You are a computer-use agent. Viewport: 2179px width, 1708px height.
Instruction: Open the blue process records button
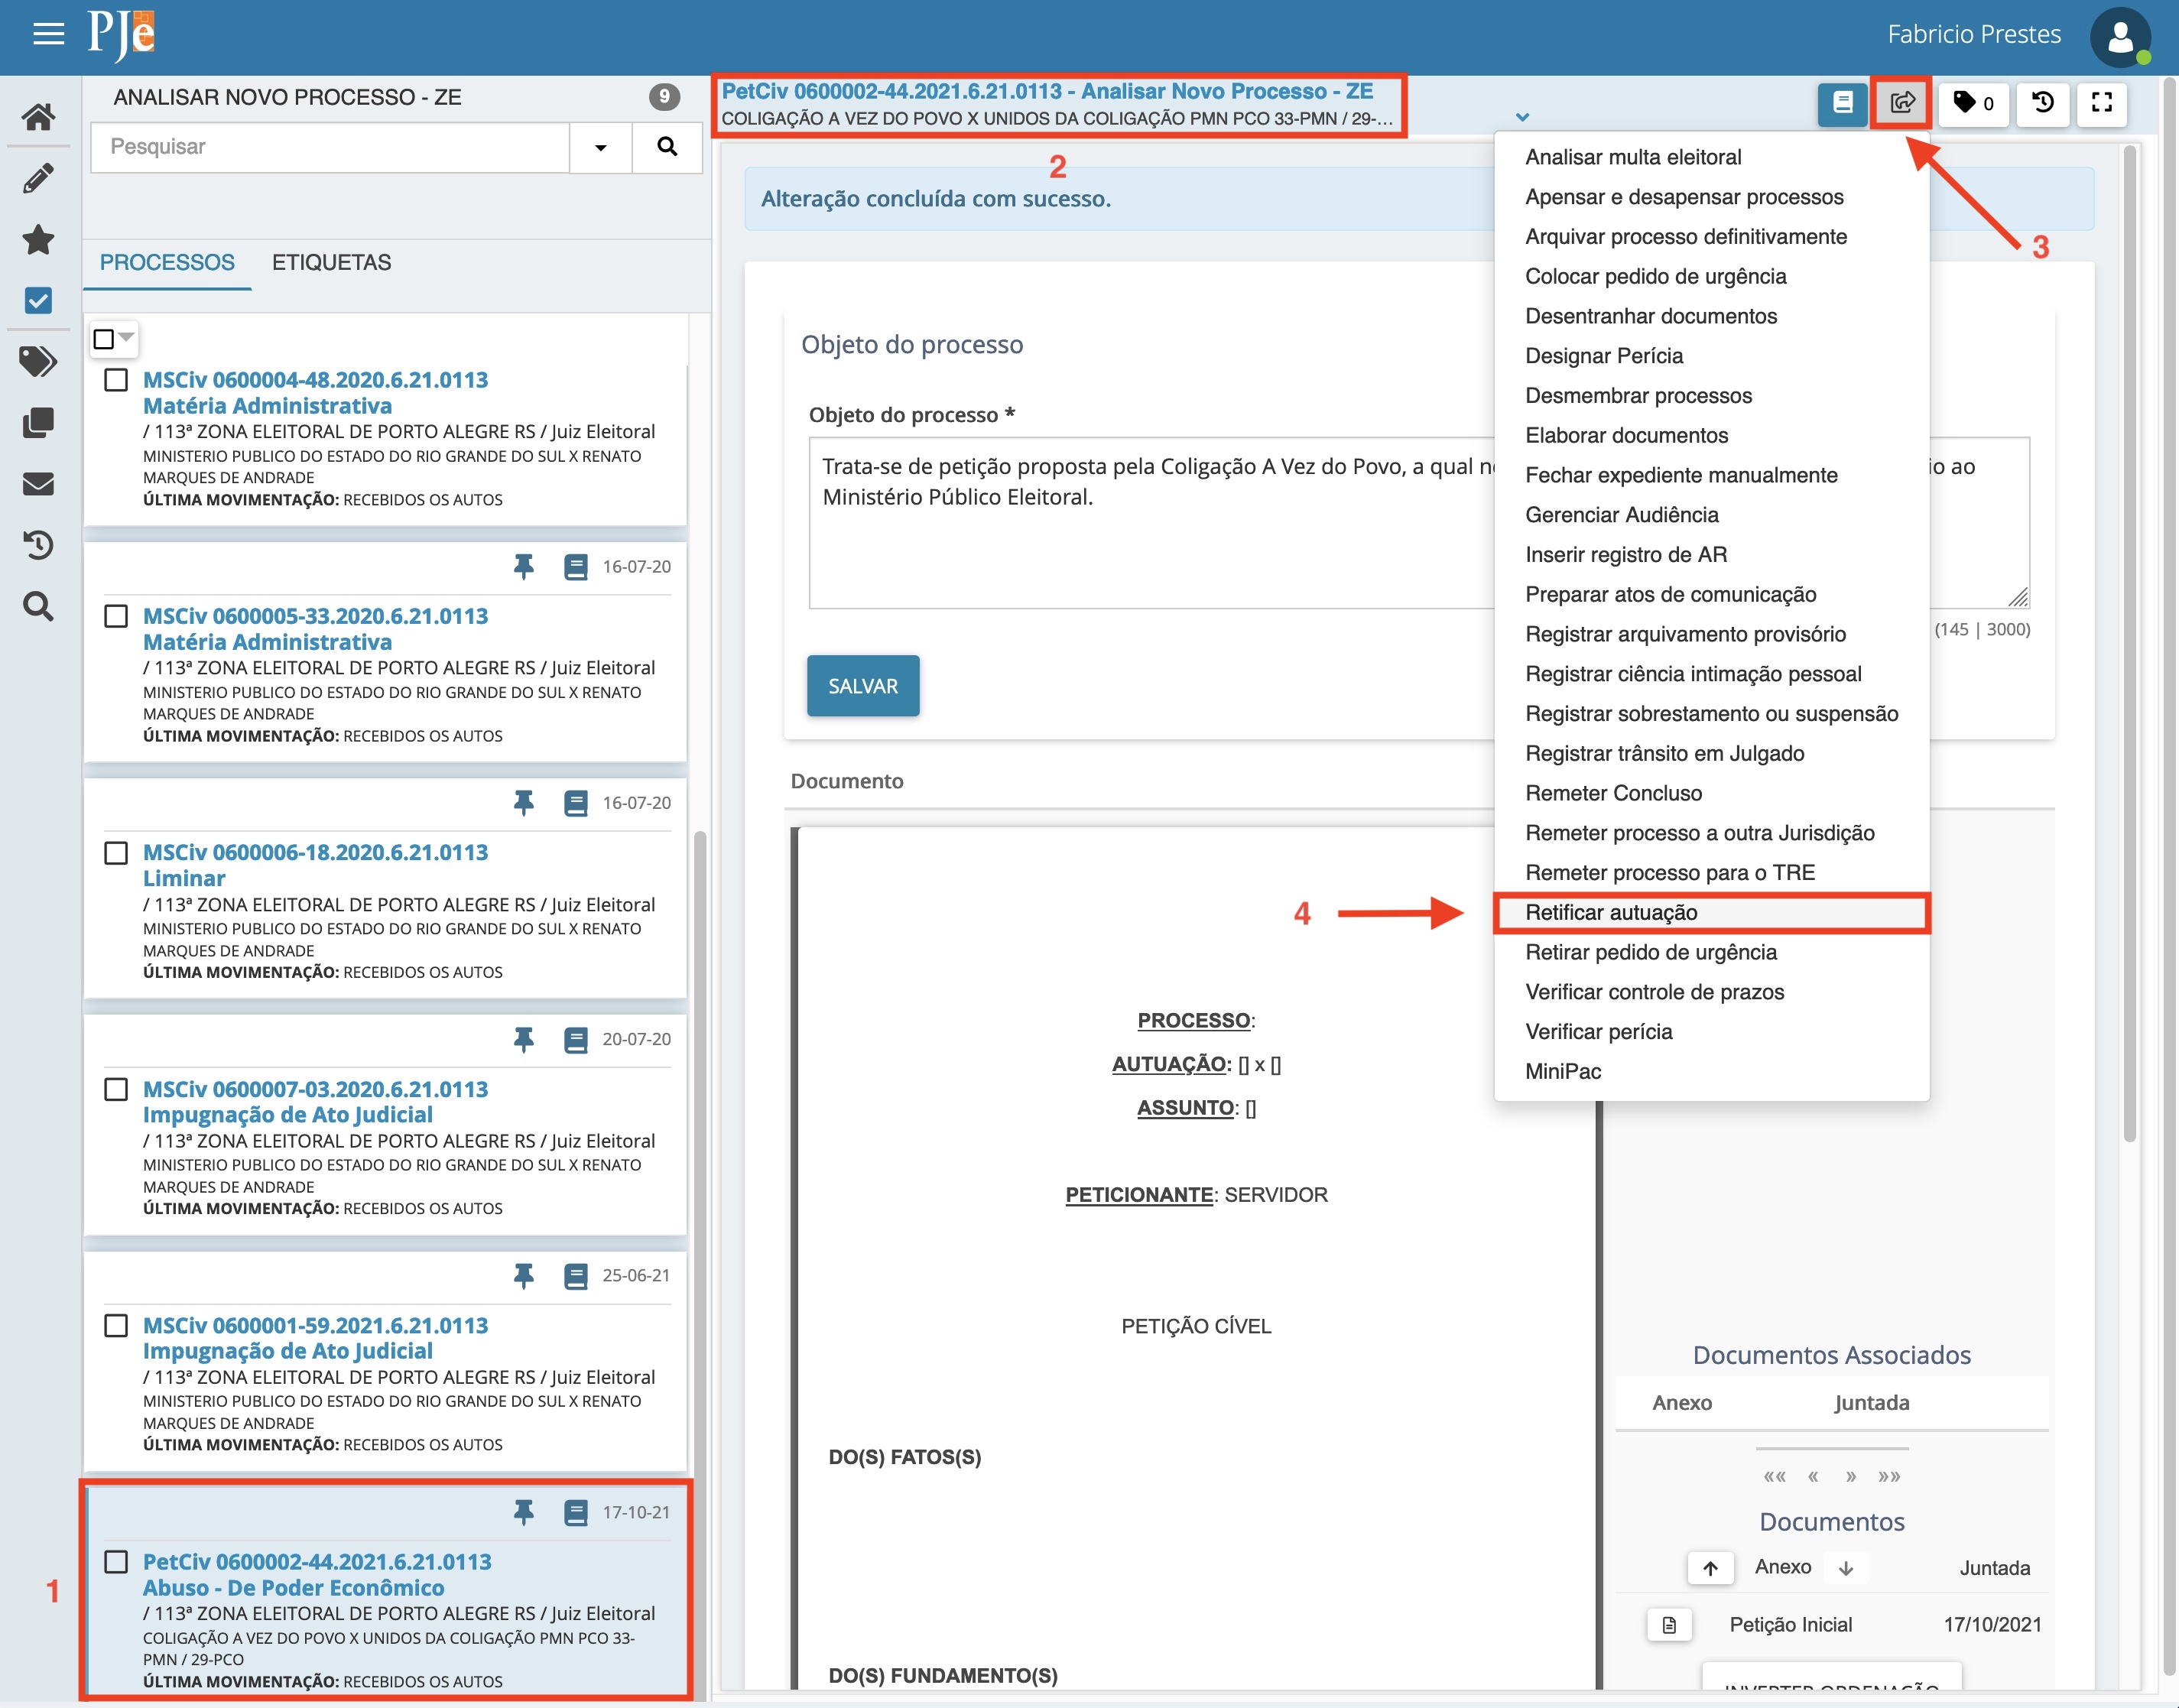tap(1842, 103)
